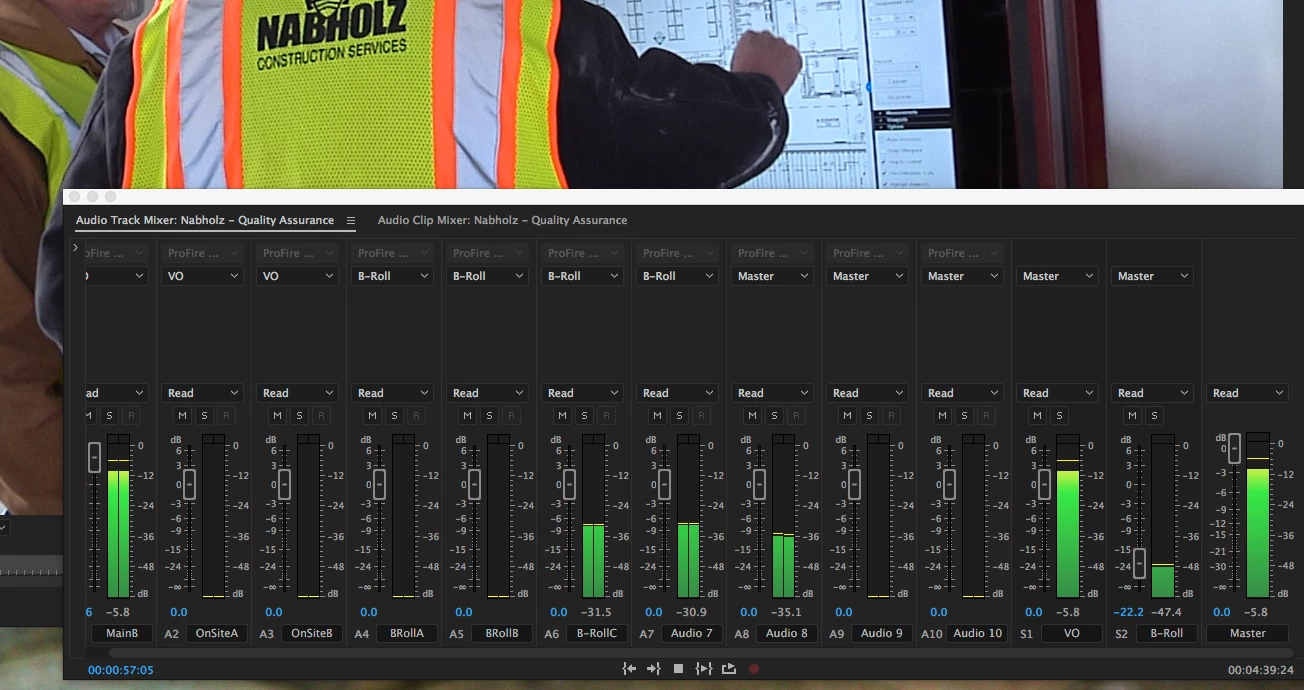Solo the MainB track
1304x690 pixels.
point(109,416)
